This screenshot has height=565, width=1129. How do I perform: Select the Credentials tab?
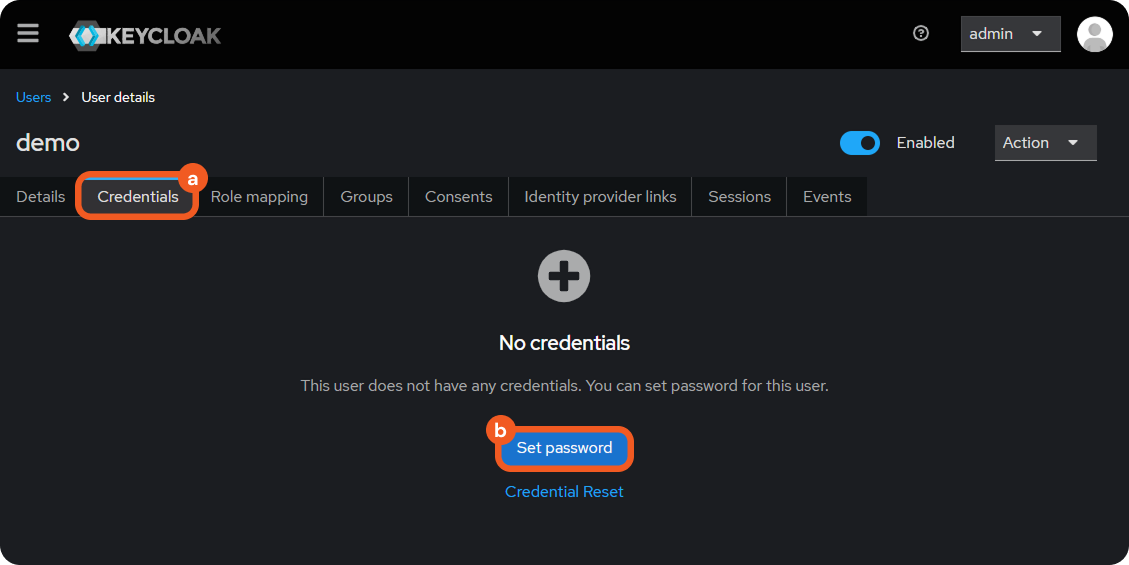138,197
